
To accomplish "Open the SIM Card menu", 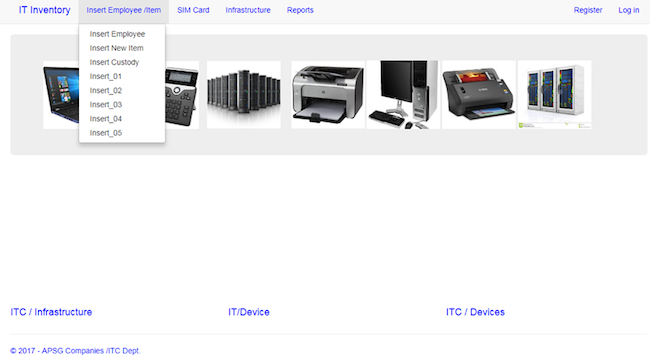I will coord(193,10).
